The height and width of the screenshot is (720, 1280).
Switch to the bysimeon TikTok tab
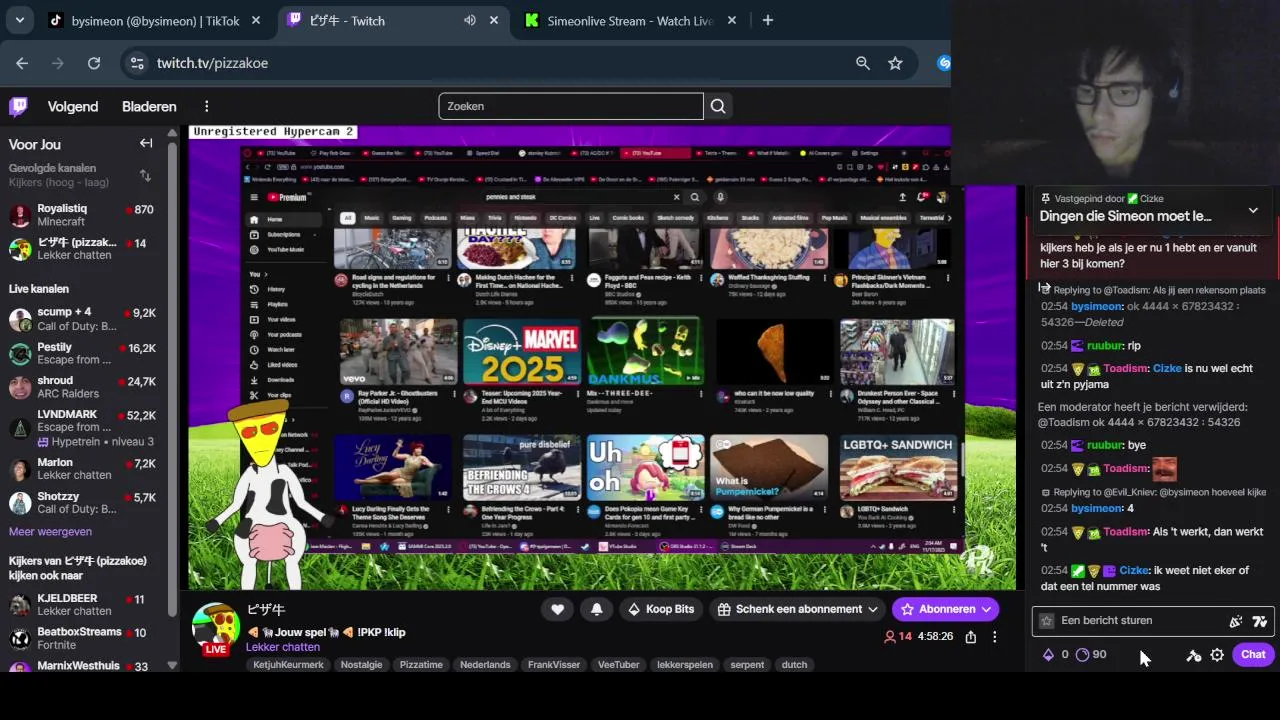tap(155, 20)
